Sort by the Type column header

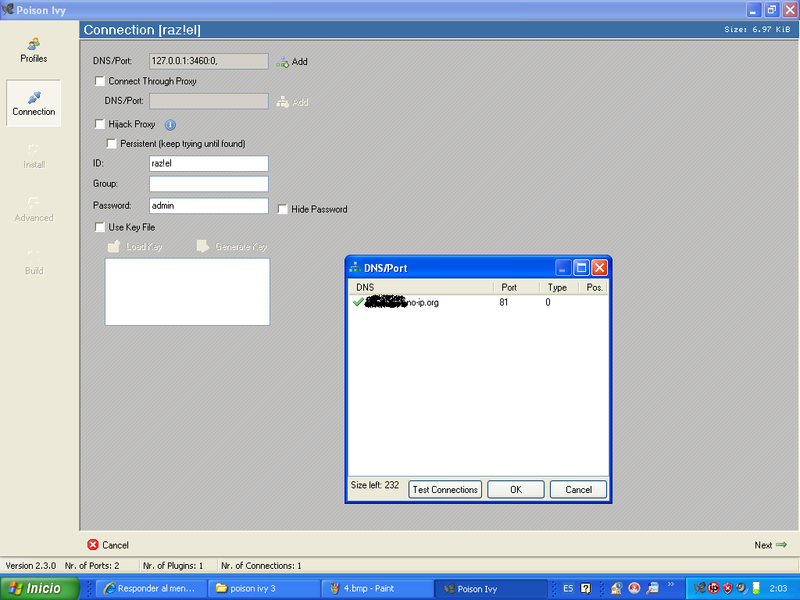pos(559,287)
